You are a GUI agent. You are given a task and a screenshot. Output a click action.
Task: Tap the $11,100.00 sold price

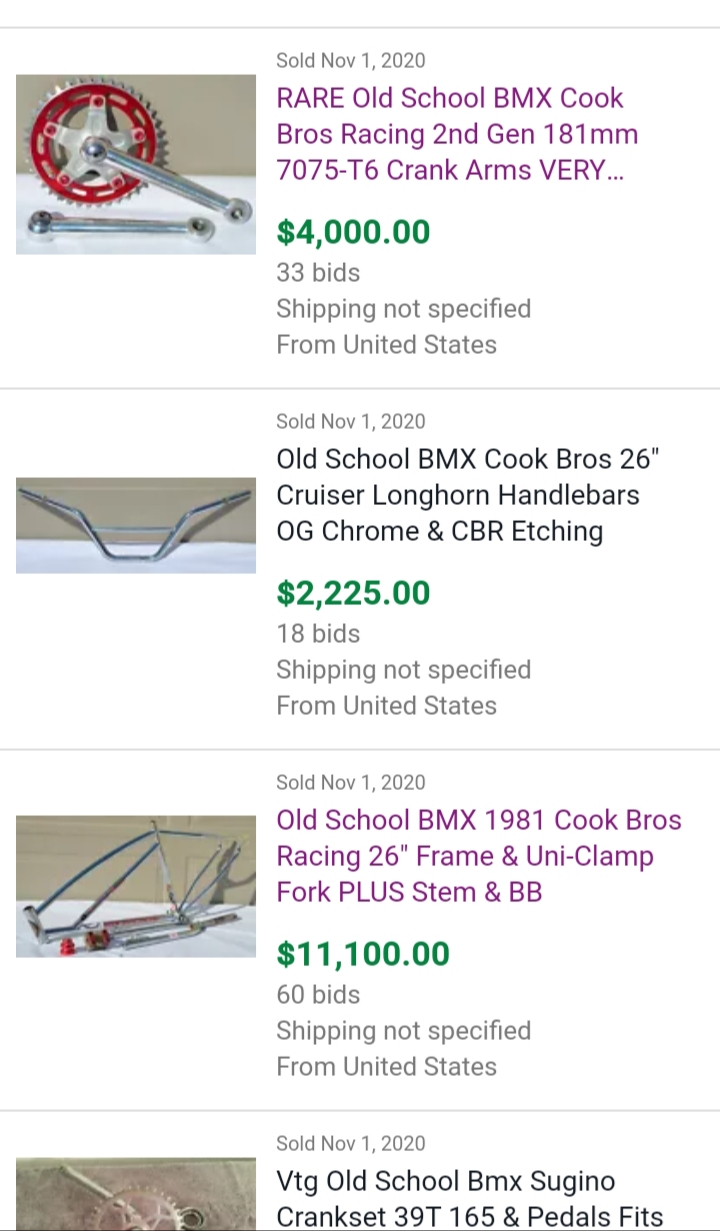click(363, 954)
